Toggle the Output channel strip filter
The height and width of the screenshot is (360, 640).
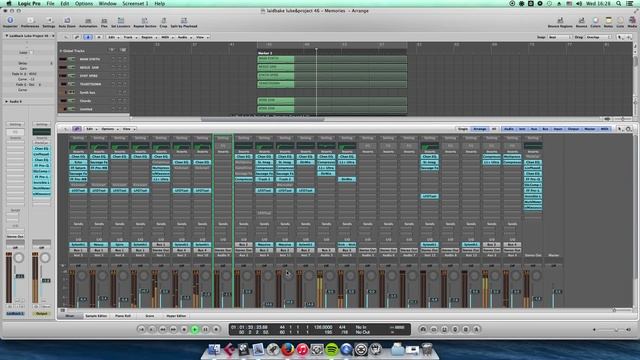[573, 129]
